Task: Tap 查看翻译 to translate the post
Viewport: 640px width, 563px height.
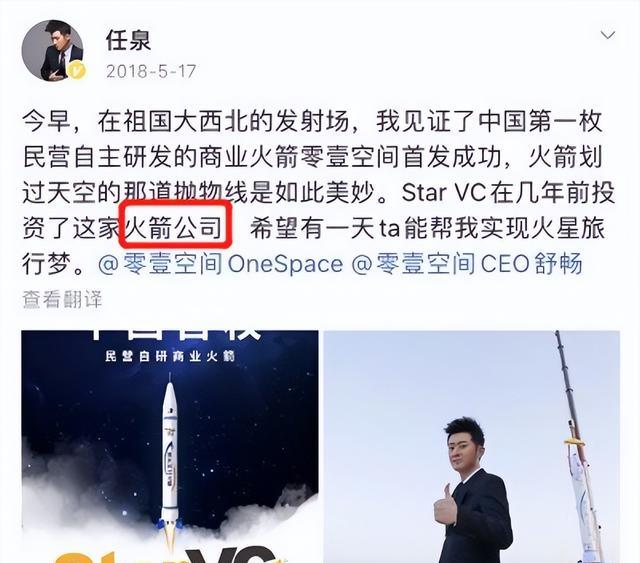Action: point(62,299)
